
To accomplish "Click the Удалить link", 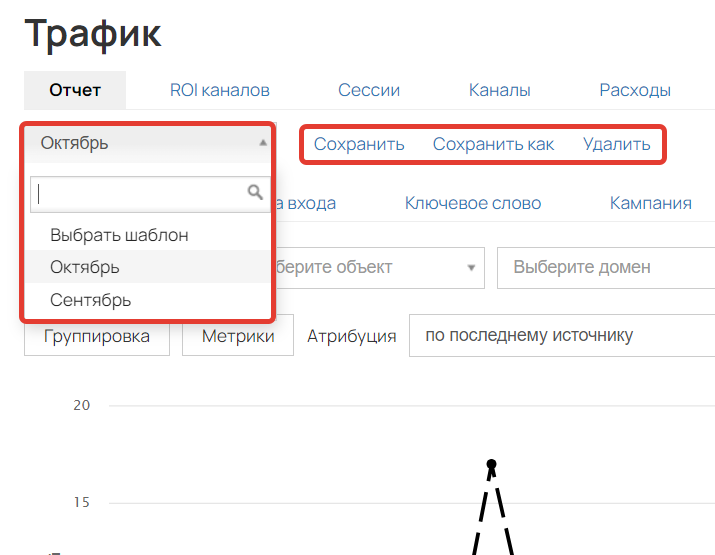I will (x=617, y=144).
